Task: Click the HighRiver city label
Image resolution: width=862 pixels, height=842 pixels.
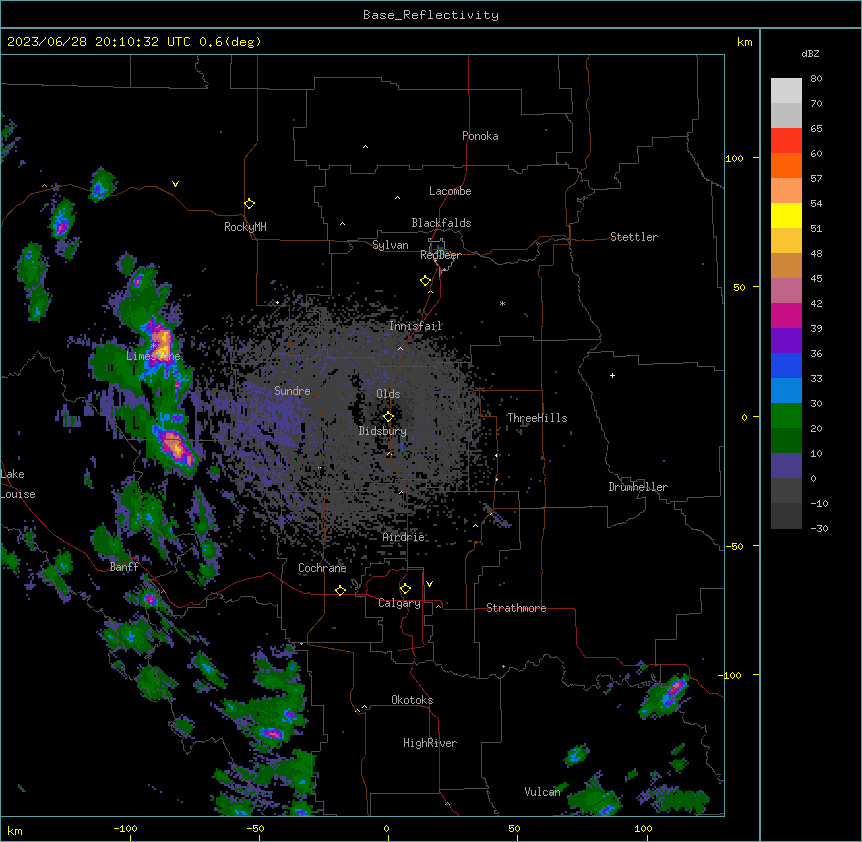Action: (430, 743)
